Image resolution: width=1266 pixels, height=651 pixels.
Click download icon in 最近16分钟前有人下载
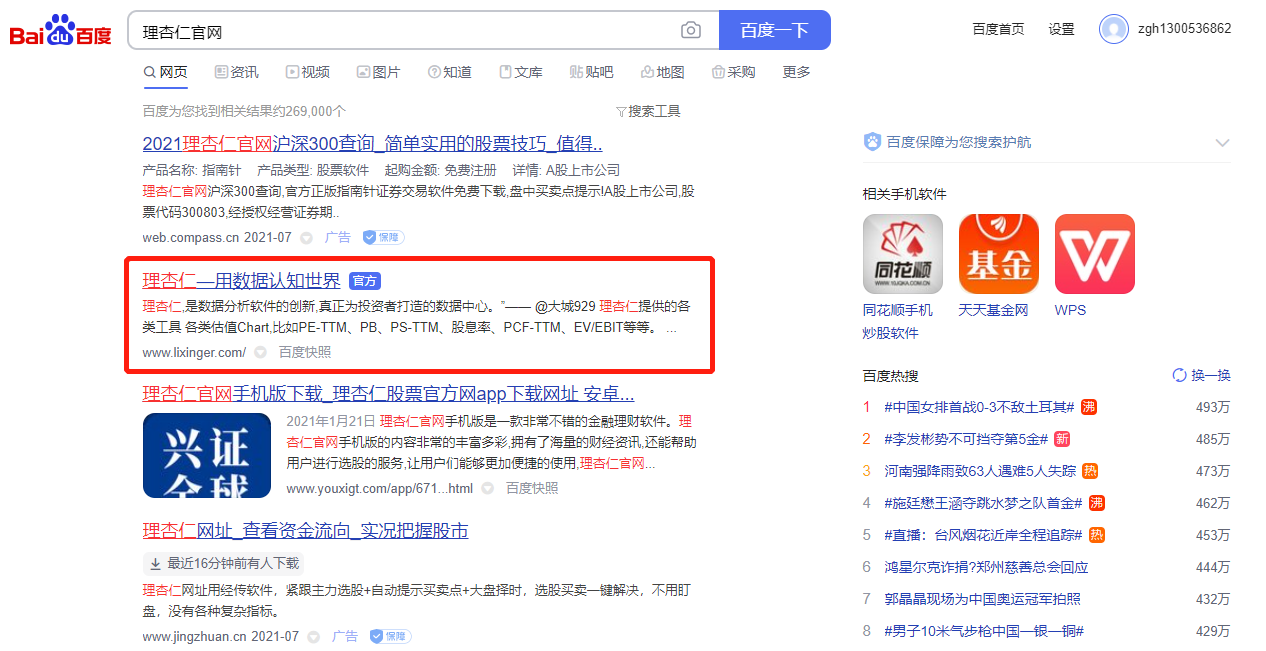pos(156,563)
